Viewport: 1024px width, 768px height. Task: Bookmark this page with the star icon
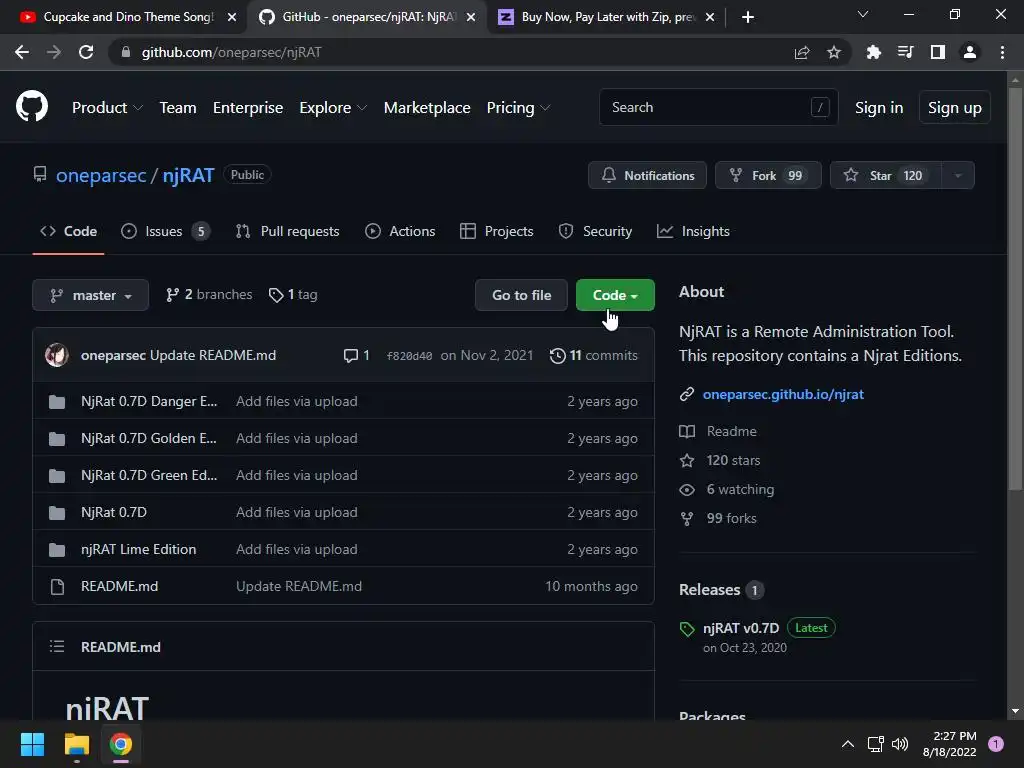(834, 52)
